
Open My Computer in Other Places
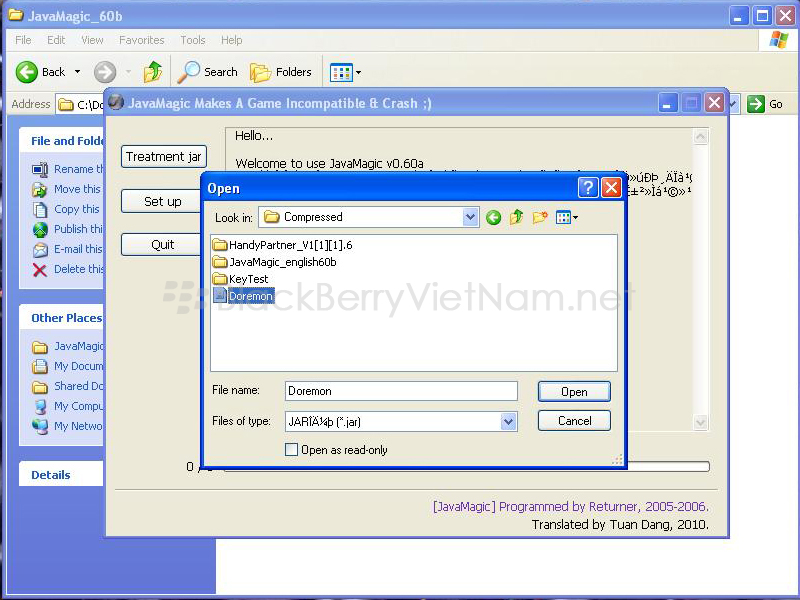(x=67, y=406)
